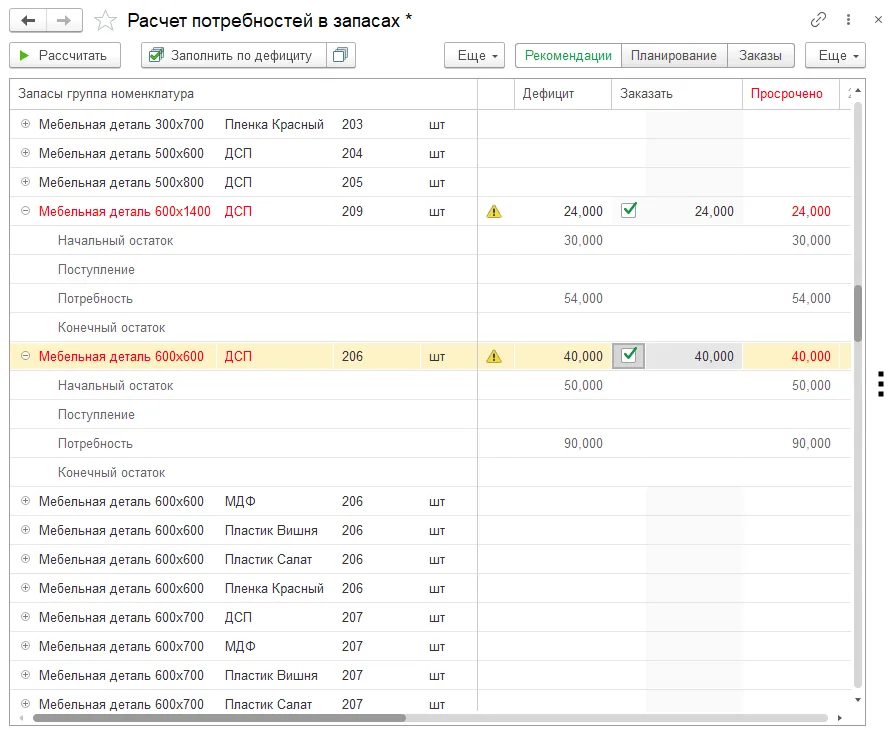Switch to the Заказы tab

click(x=761, y=55)
